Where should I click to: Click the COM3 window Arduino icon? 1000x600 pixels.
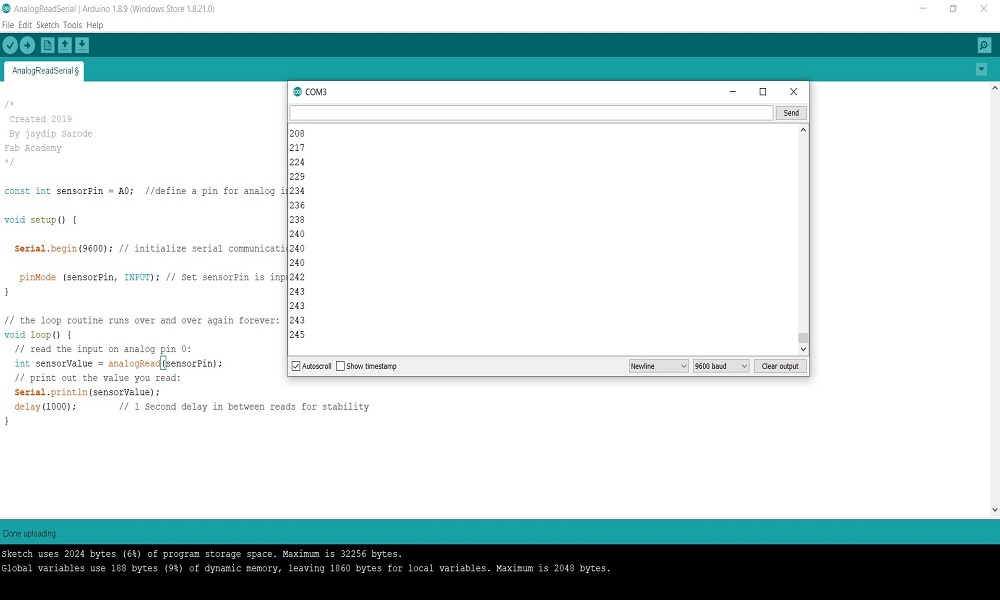pyautogui.click(x=297, y=92)
